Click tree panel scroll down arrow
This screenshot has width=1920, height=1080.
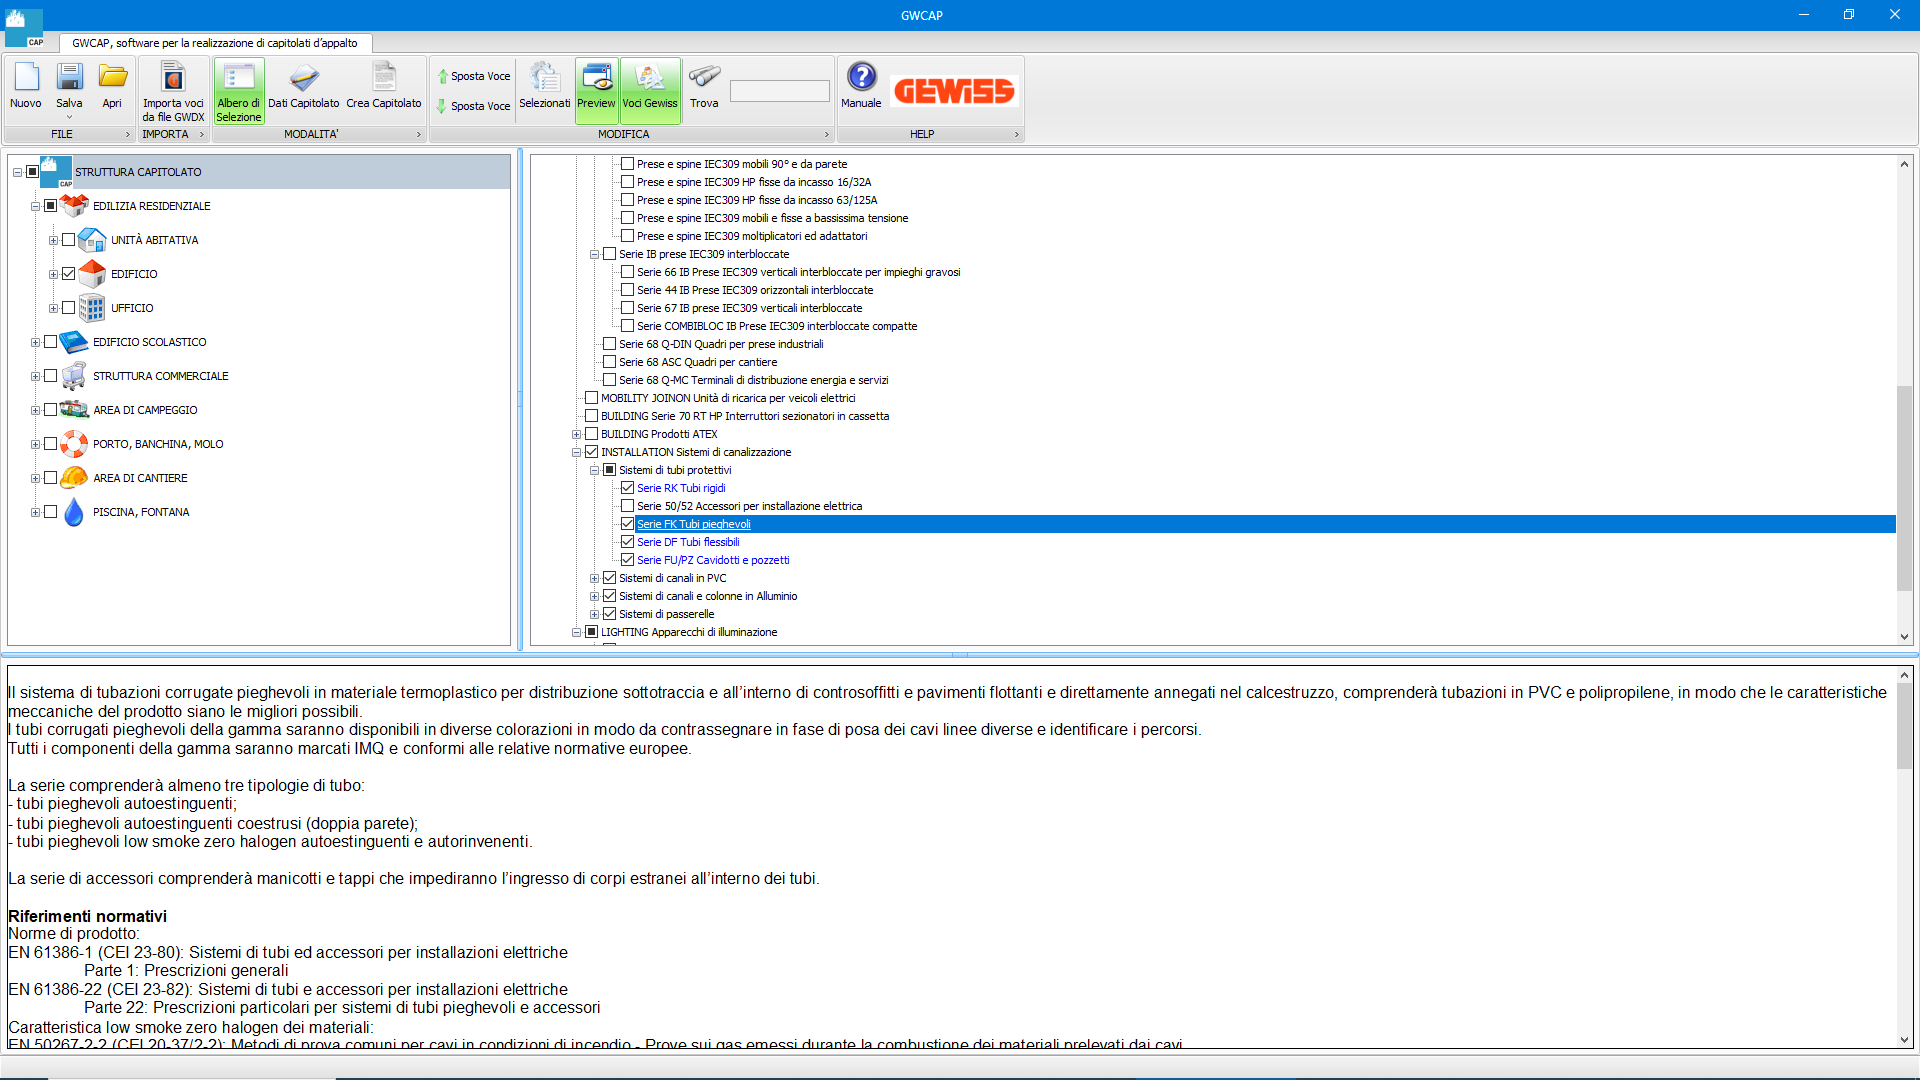click(x=1904, y=637)
